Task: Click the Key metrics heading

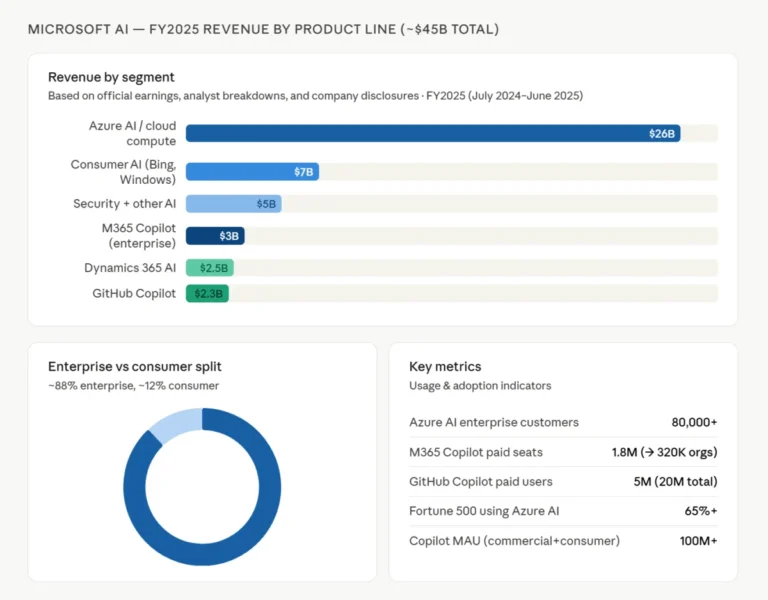Action: tap(445, 366)
